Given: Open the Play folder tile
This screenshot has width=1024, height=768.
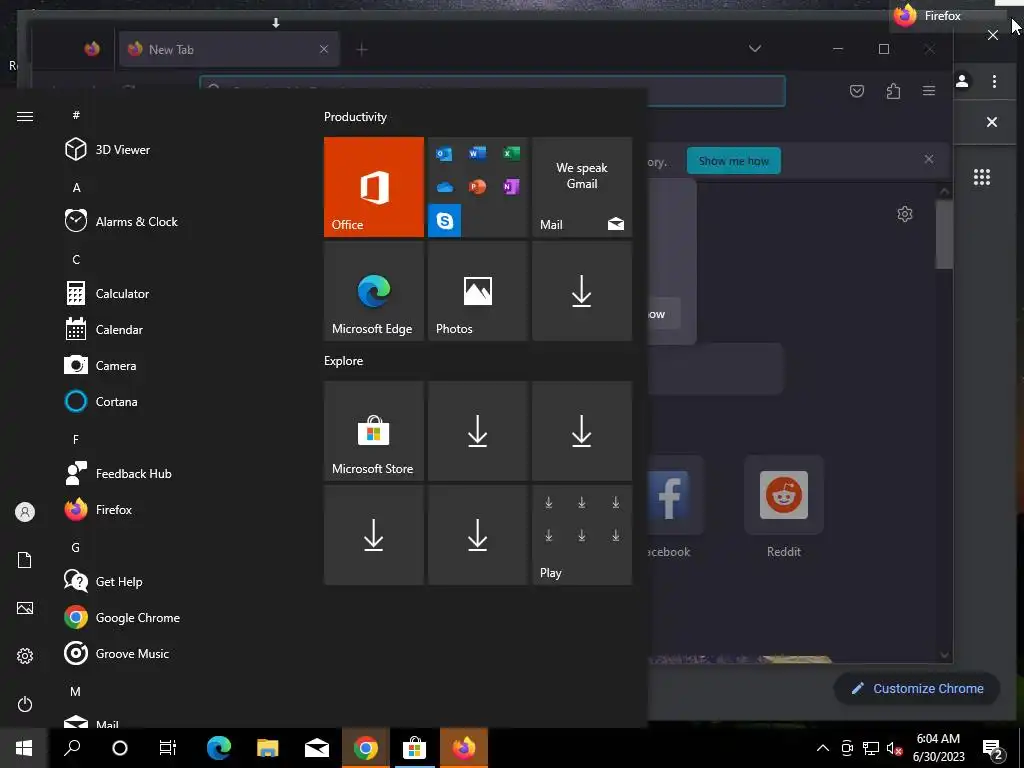Looking at the screenshot, I should tap(582, 535).
